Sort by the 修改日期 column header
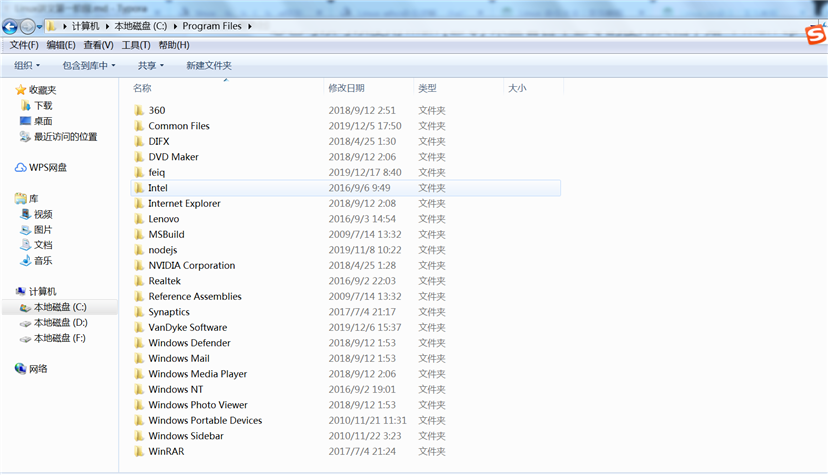The width and height of the screenshot is (828, 475). point(346,88)
